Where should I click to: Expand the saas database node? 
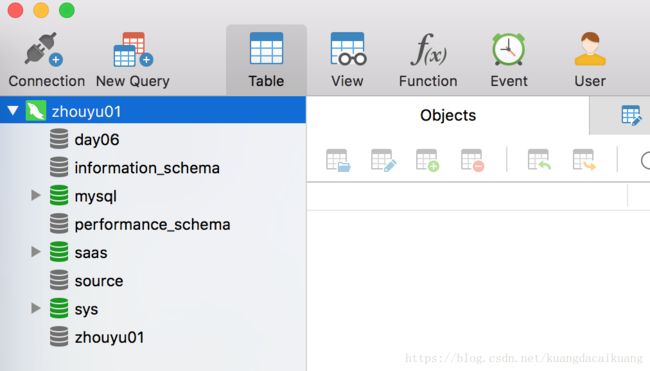coord(36,252)
